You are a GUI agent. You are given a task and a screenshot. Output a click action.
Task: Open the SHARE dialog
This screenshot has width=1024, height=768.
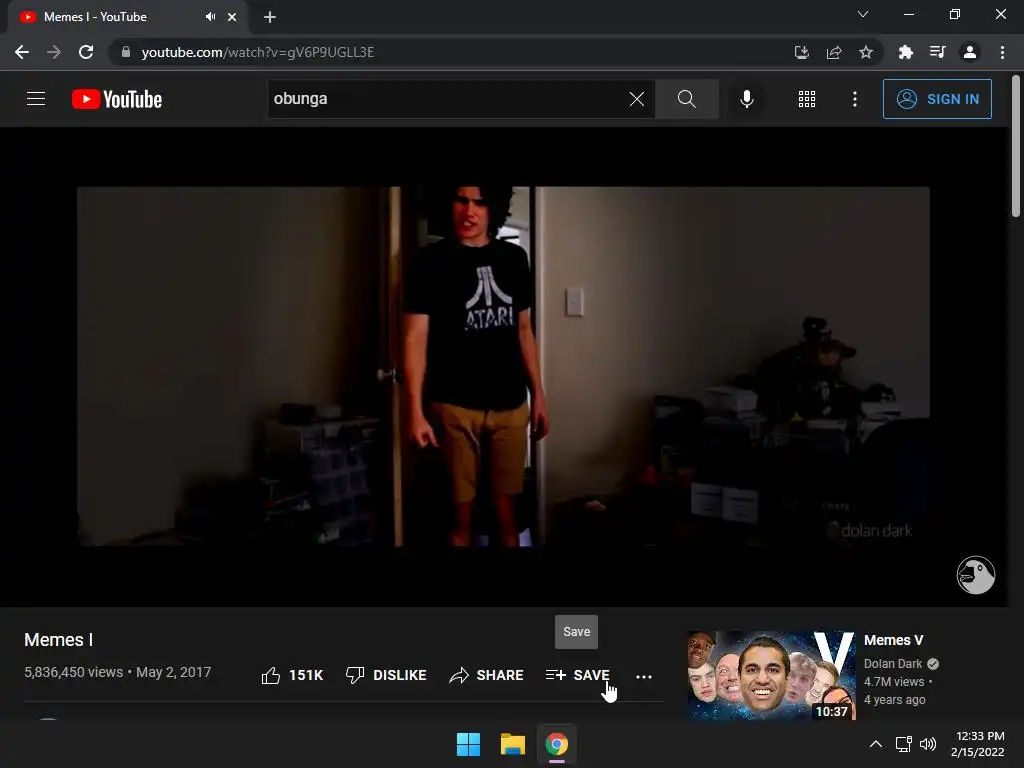click(487, 675)
